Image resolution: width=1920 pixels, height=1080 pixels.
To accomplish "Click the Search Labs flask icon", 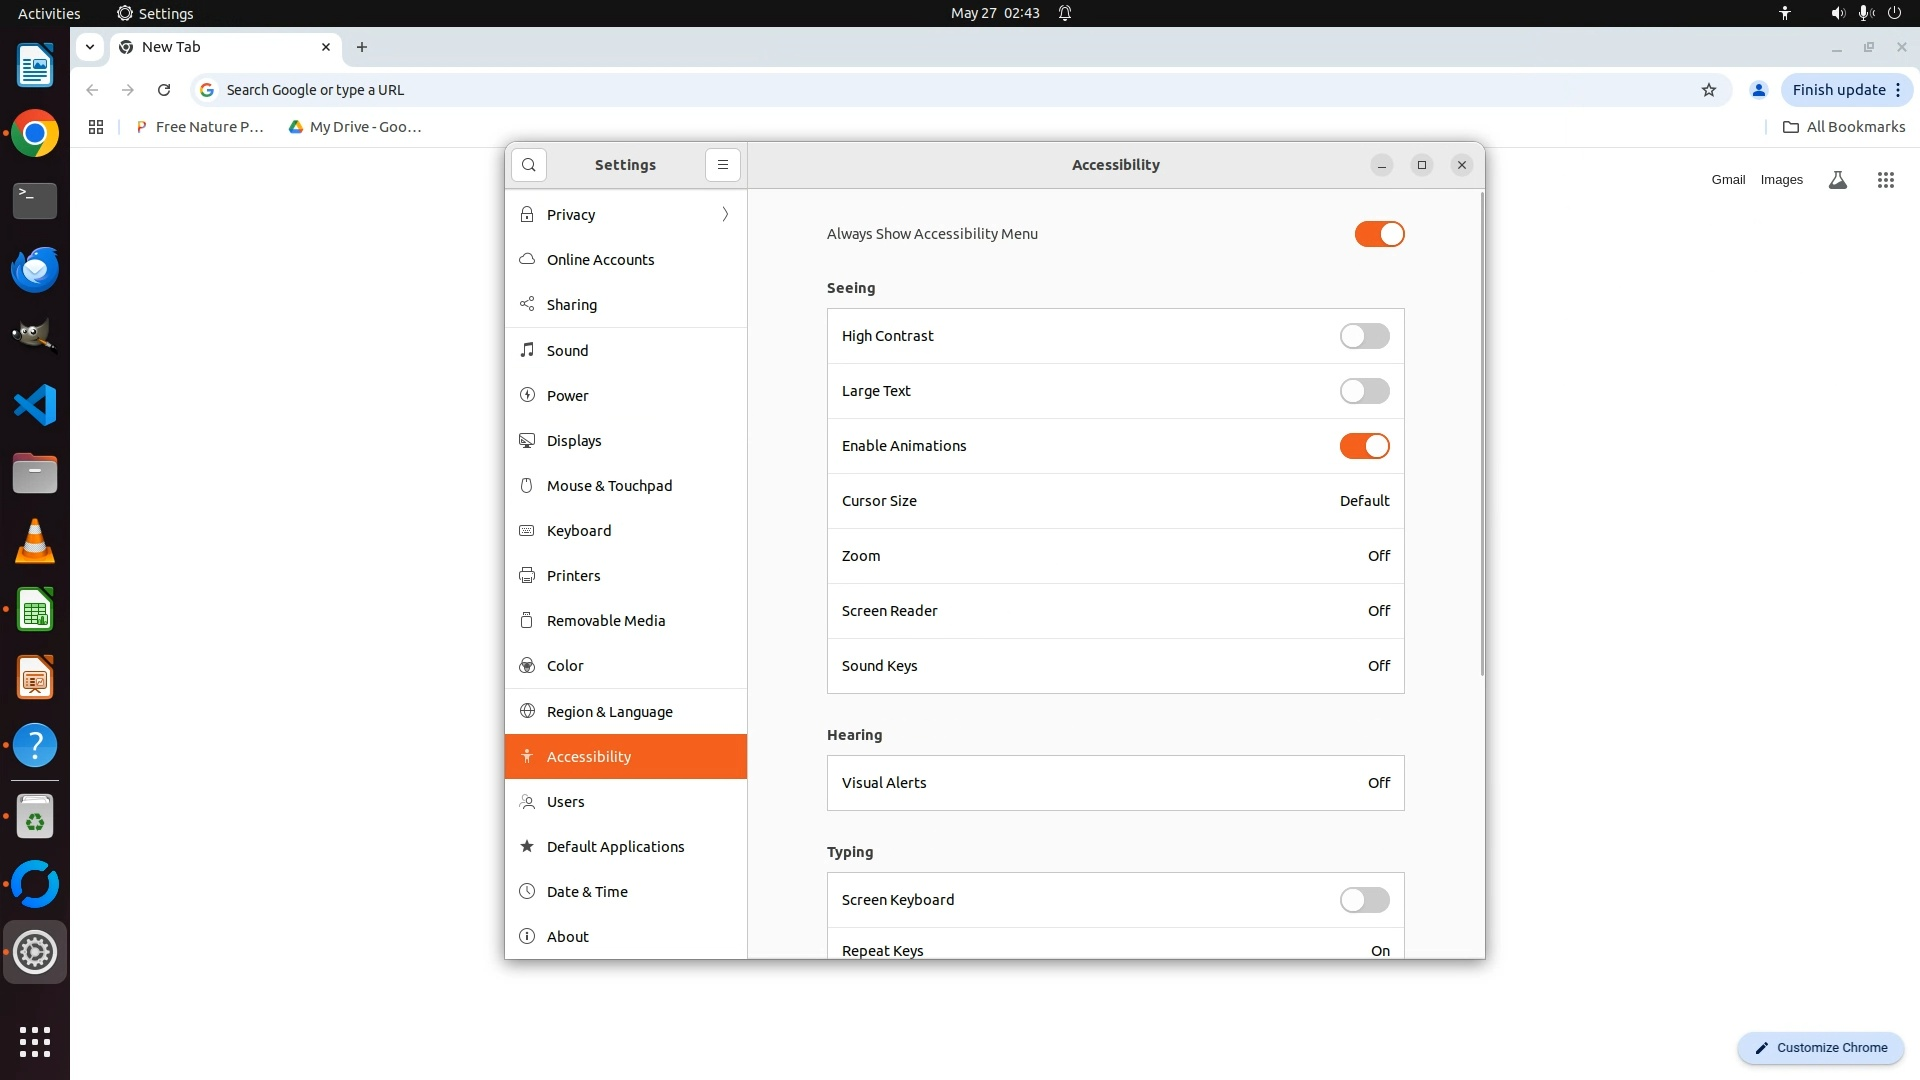I will (1837, 180).
